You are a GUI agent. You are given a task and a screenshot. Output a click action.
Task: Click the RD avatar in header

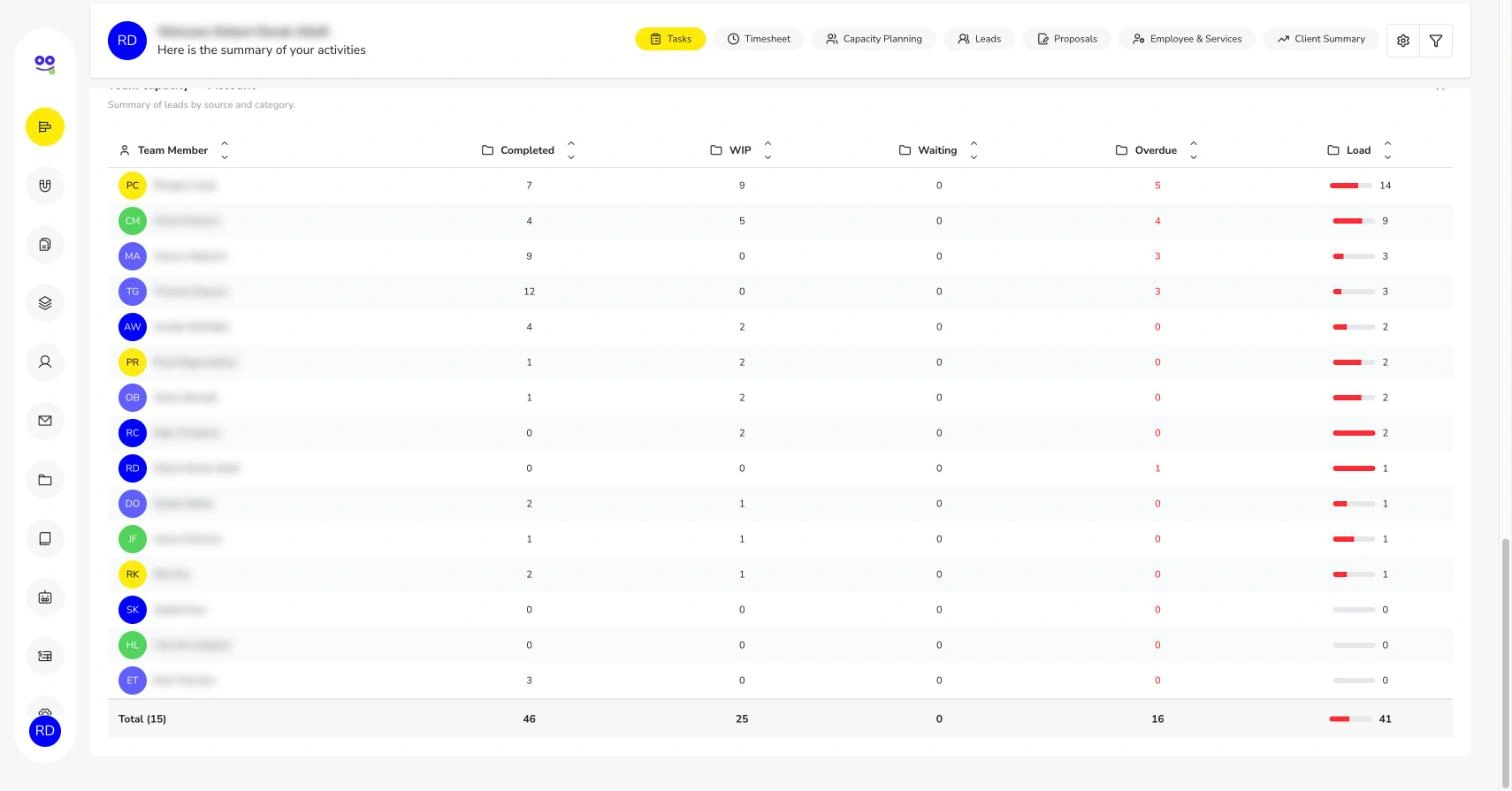pos(127,41)
